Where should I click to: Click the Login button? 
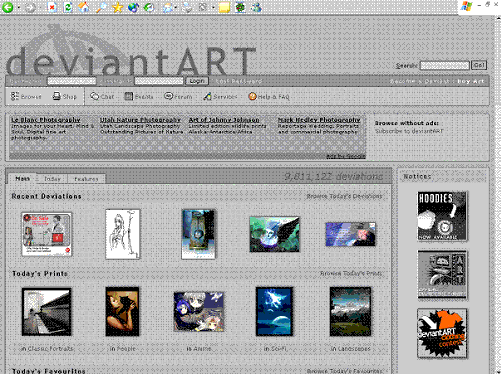(197, 81)
